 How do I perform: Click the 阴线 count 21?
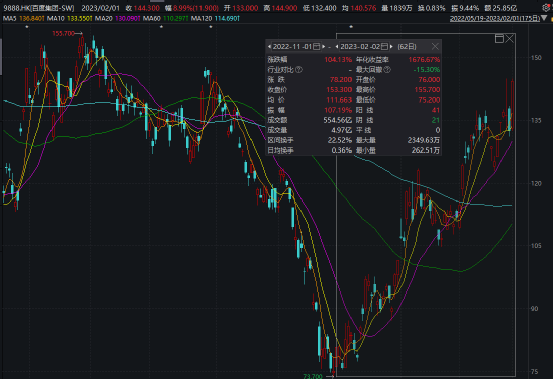coord(436,120)
